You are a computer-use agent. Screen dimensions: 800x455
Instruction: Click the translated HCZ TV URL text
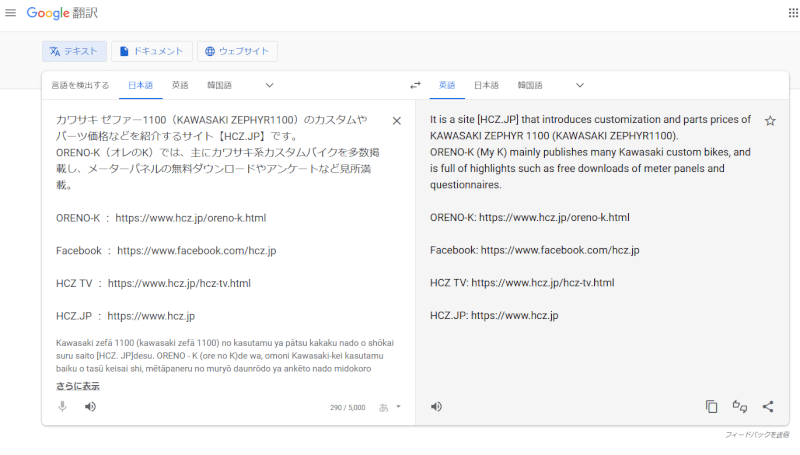click(542, 283)
